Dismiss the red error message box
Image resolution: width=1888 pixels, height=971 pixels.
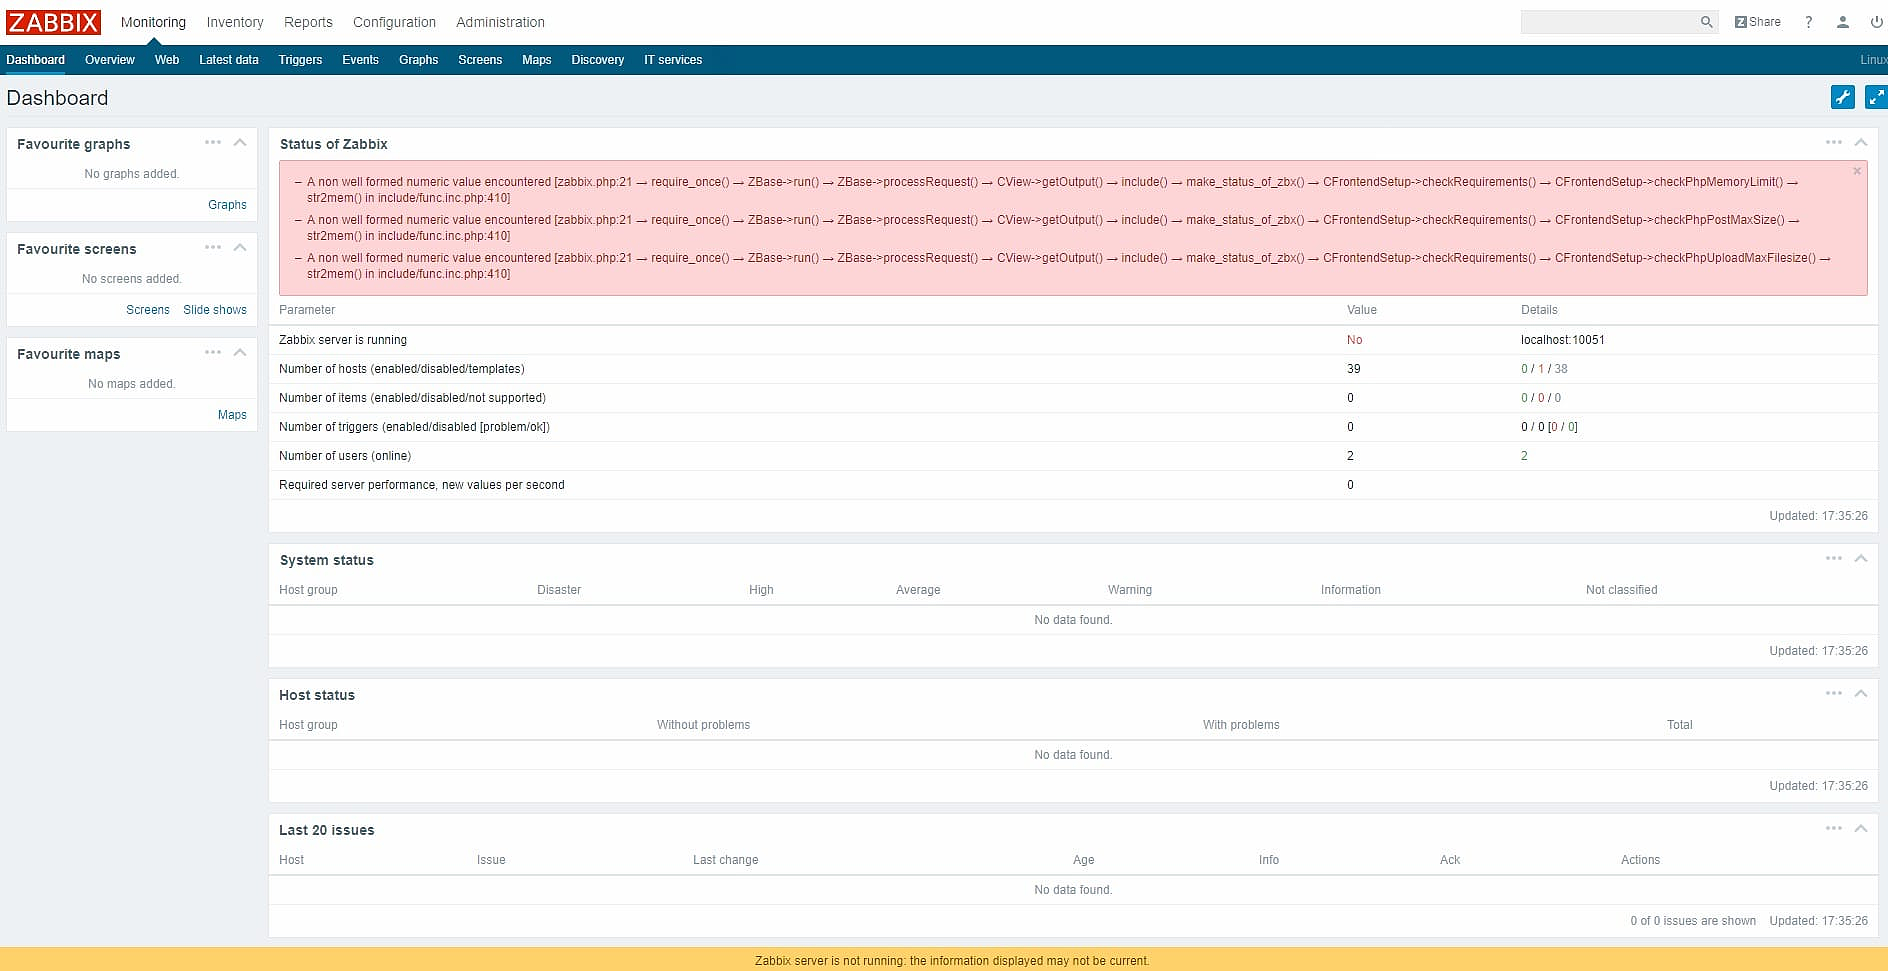coord(1857,171)
